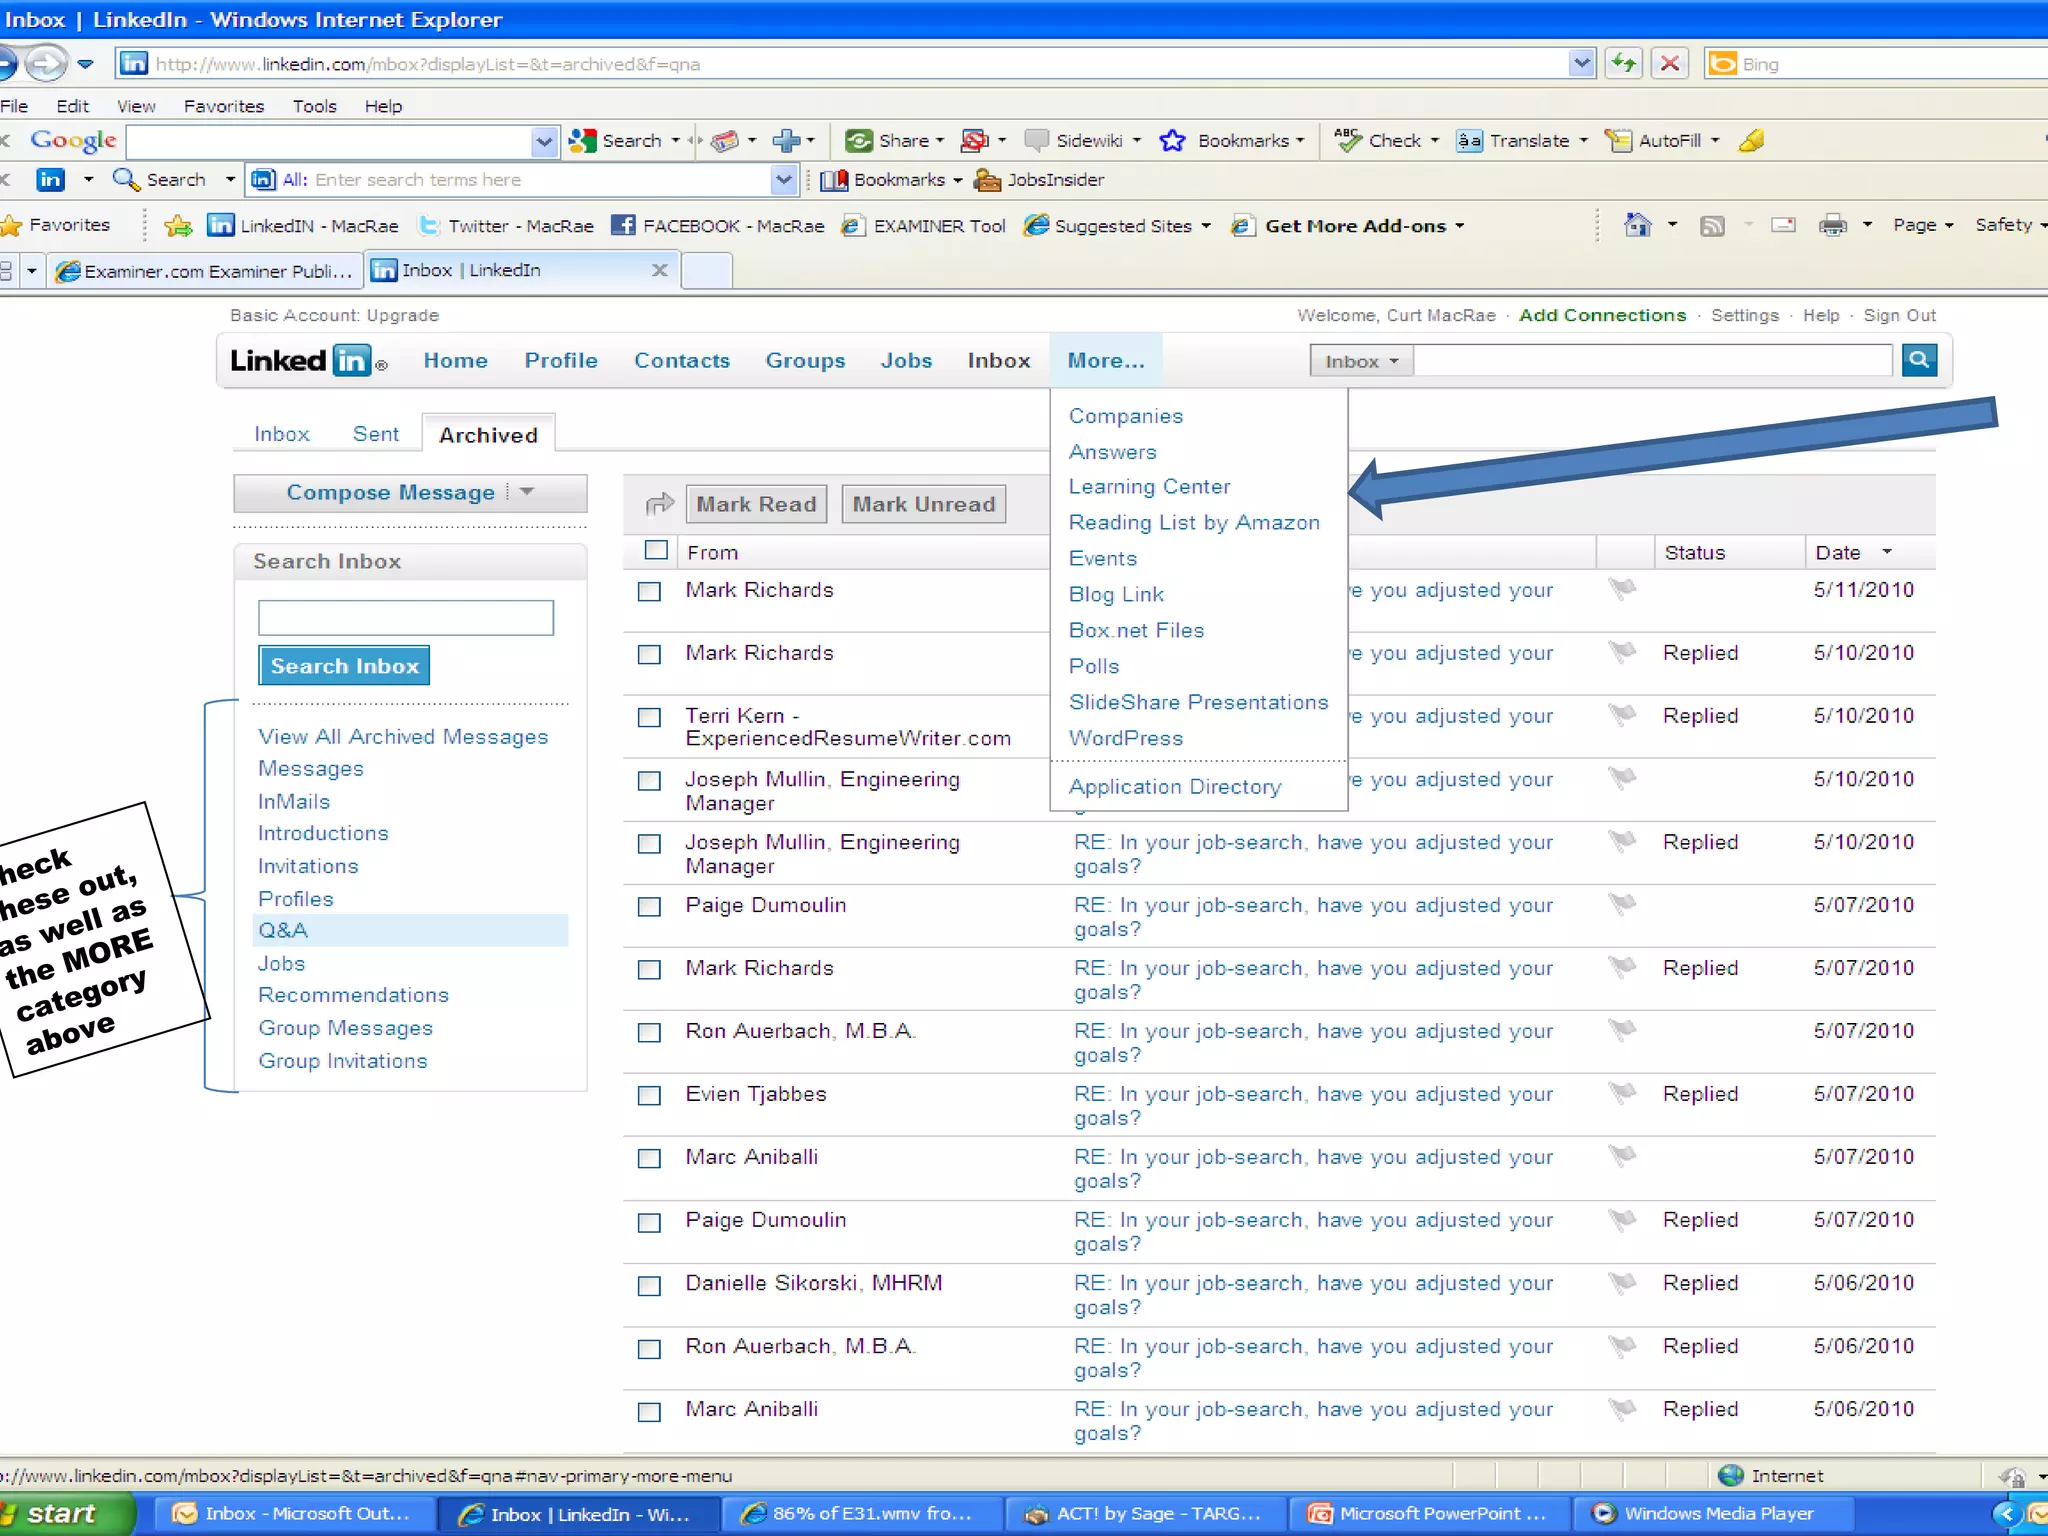Open the Q&A filter link in sidebar
Image resolution: width=2048 pixels, height=1536 pixels.
pos(283,930)
